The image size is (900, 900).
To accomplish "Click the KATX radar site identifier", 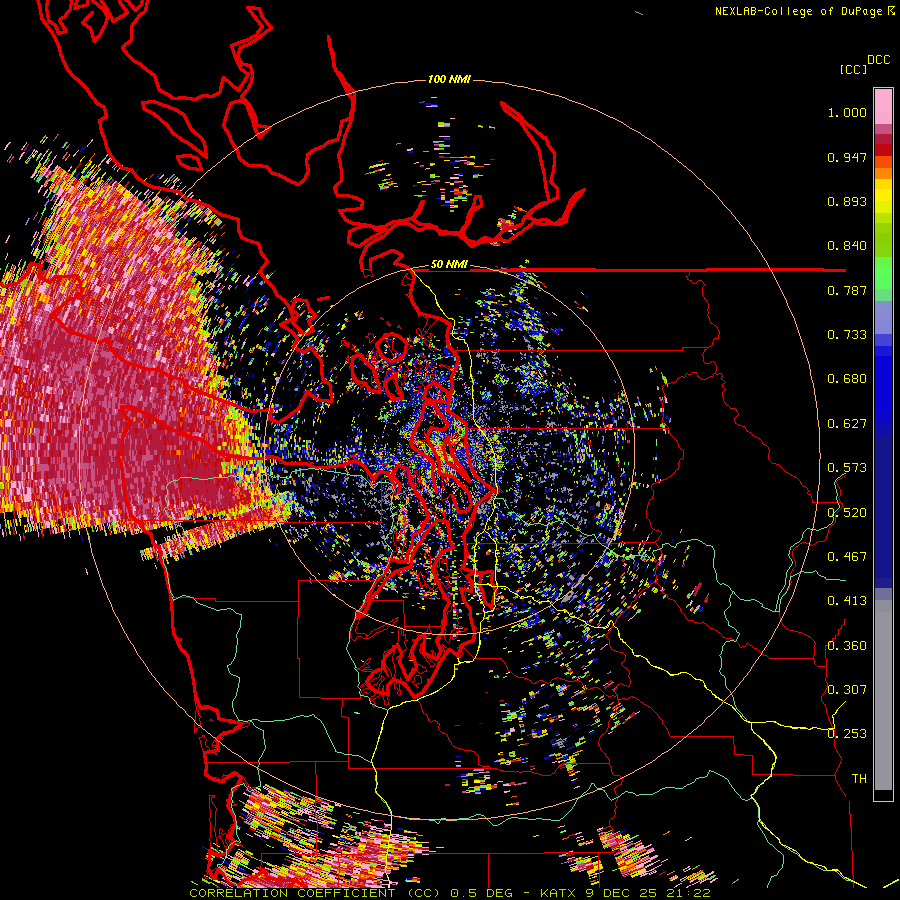I will click(x=559, y=893).
